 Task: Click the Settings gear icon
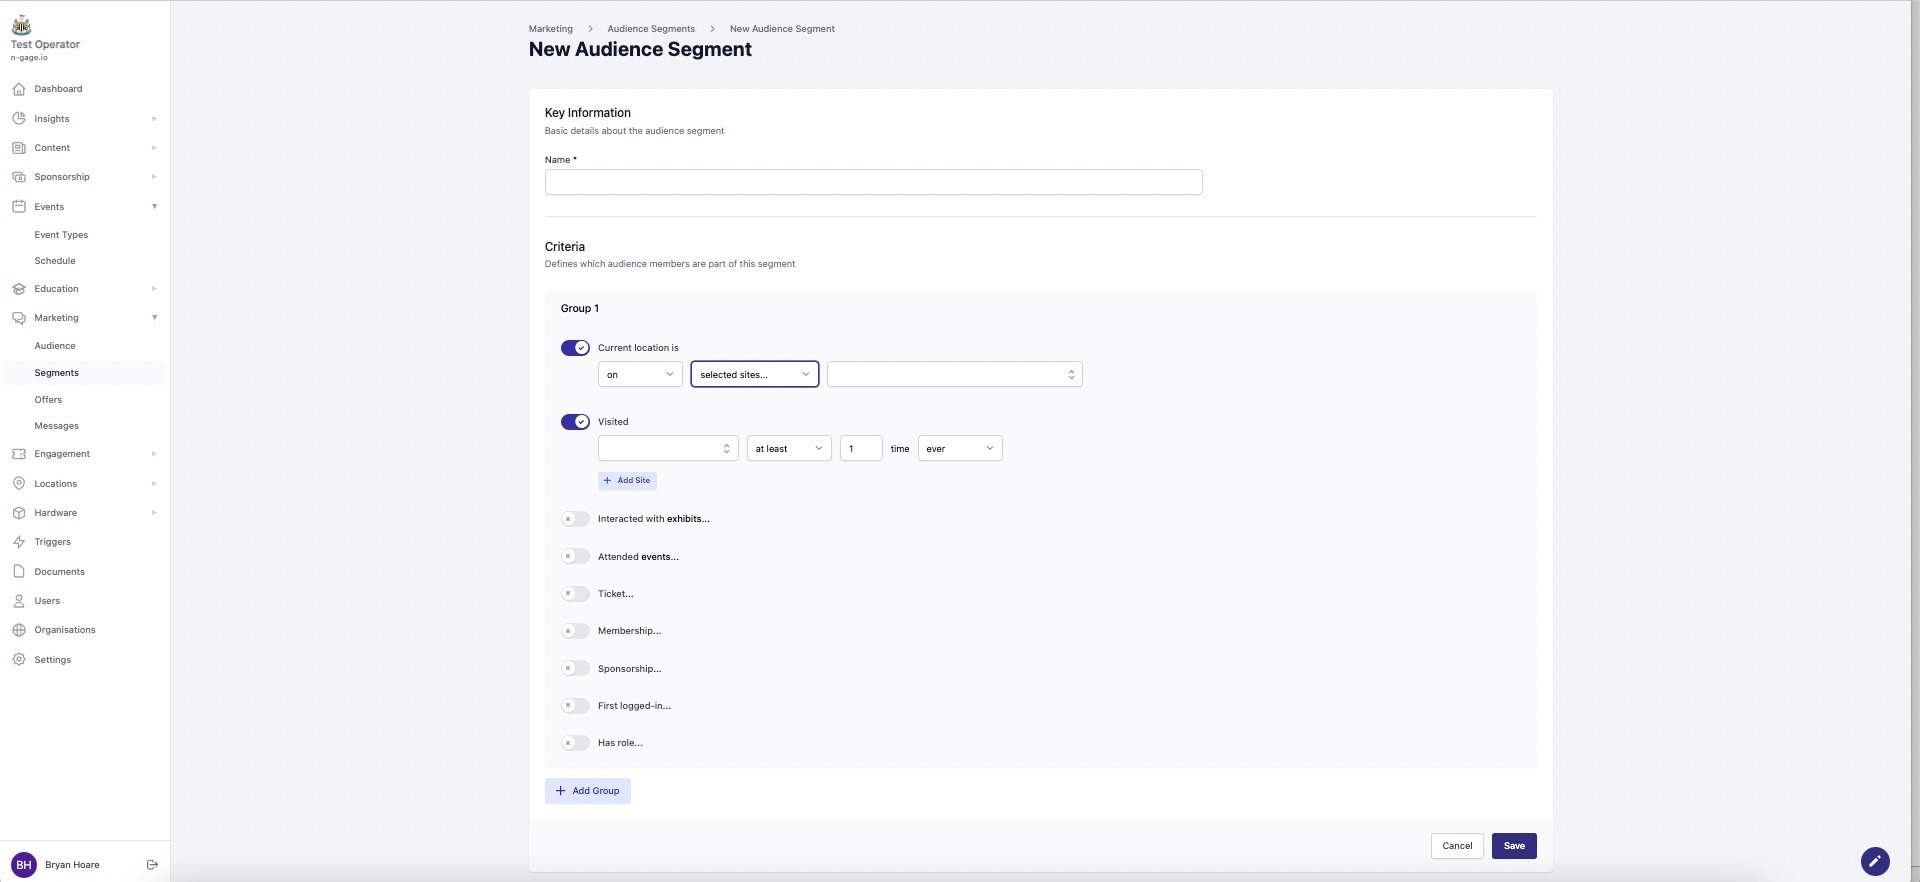click(x=19, y=660)
